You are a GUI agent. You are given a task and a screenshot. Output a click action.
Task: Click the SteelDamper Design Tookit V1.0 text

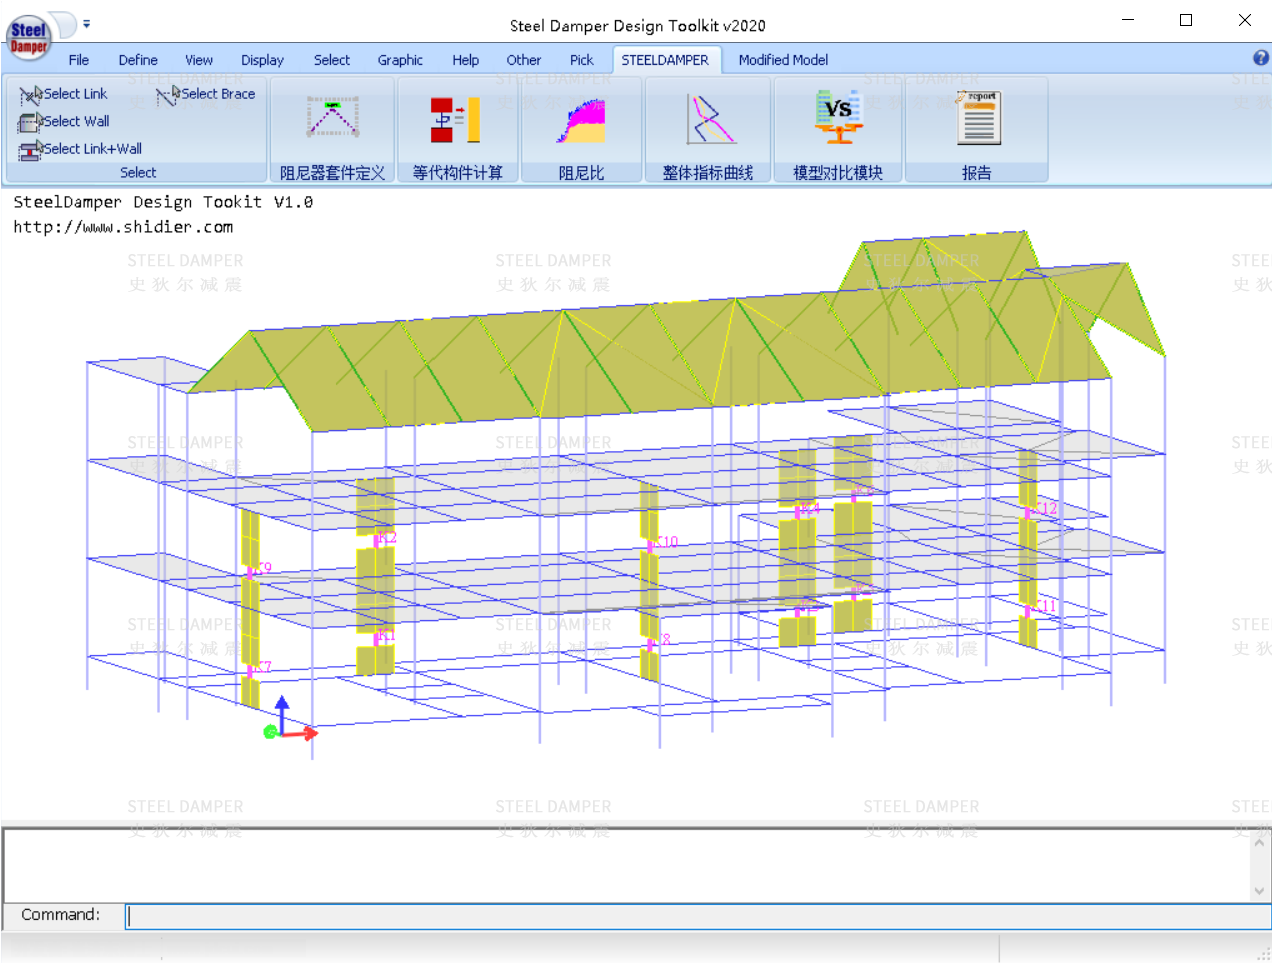tap(163, 202)
